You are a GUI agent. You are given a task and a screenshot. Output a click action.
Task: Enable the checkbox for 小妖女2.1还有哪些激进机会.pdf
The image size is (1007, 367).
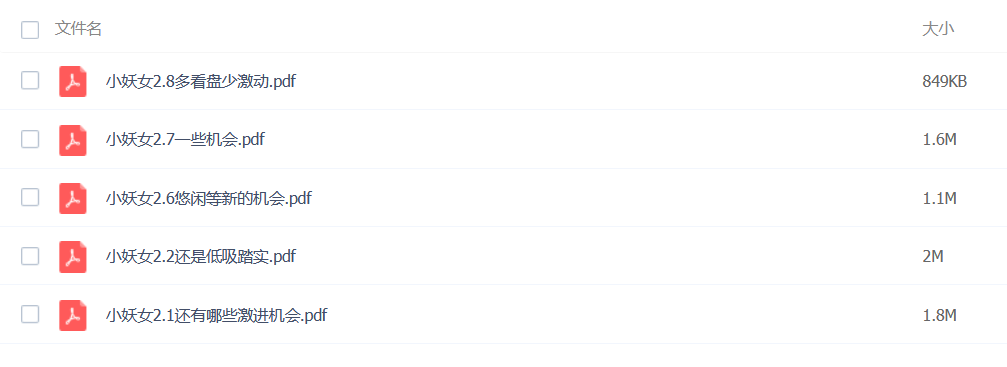tap(30, 314)
